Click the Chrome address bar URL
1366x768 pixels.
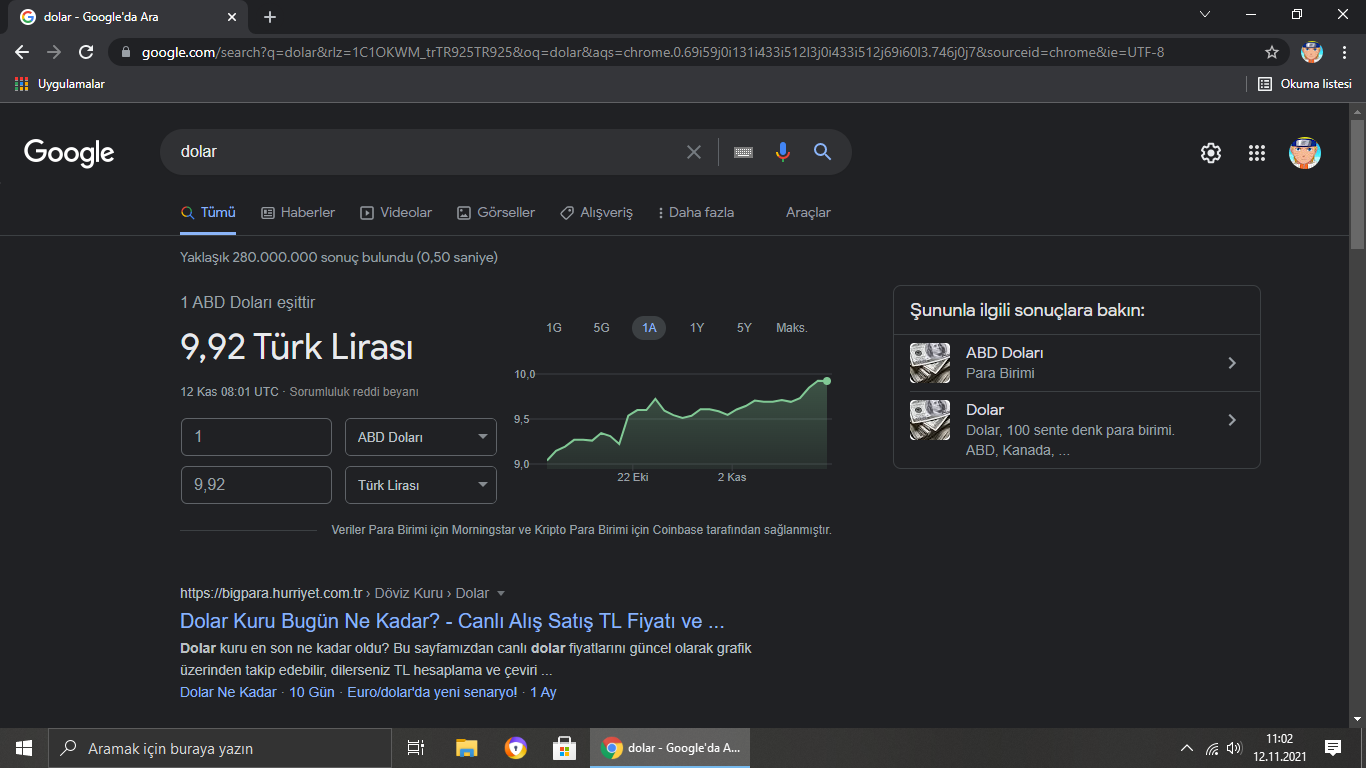click(x=652, y=52)
